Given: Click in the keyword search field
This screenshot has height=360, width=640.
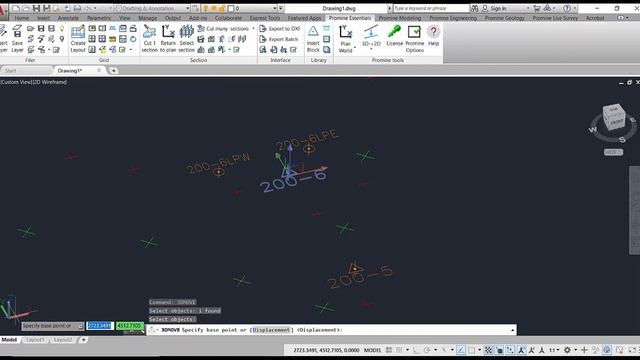Looking at the screenshot, I should (x=430, y=8).
